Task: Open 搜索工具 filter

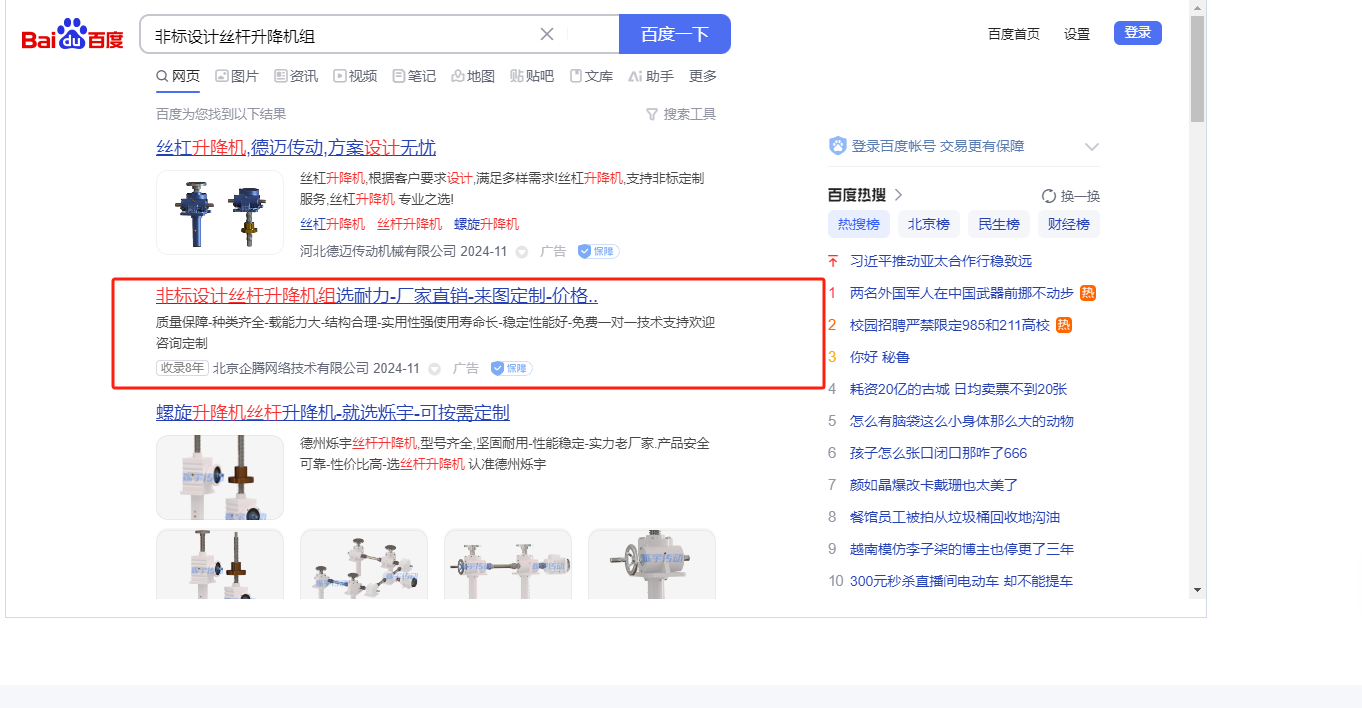Action: coord(681,114)
